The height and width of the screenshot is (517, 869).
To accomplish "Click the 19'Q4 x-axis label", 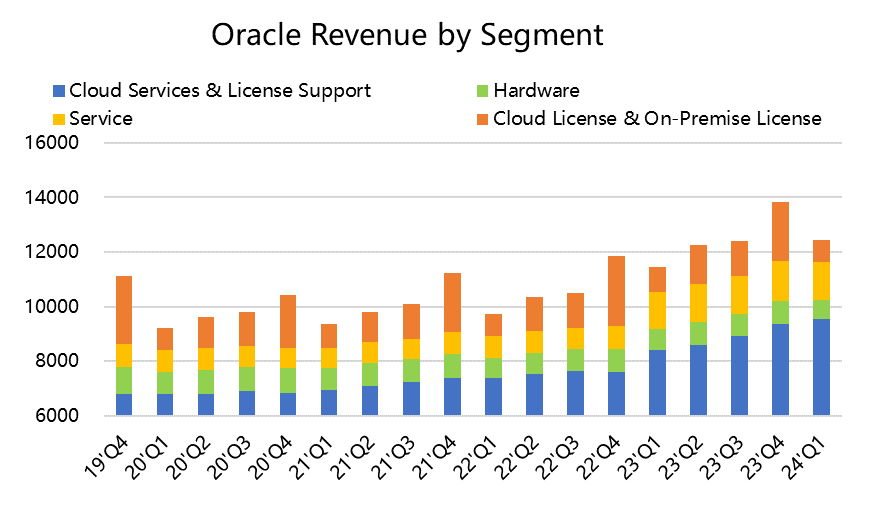I will (107, 457).
